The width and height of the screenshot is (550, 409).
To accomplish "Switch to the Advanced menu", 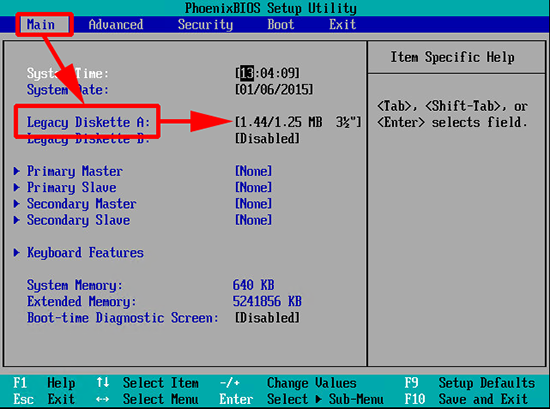I will (x=116, y=25).
